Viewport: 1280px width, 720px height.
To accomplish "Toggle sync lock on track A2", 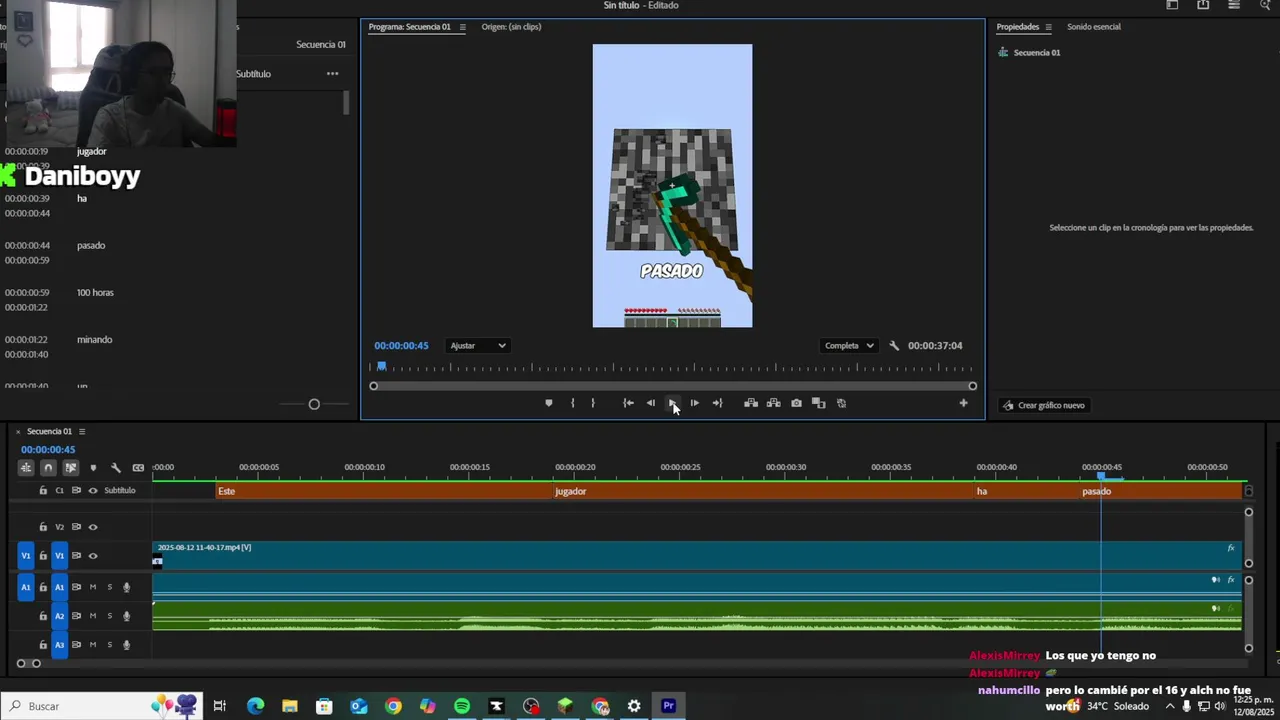I will pyautogui.click(x=76, y=616).
